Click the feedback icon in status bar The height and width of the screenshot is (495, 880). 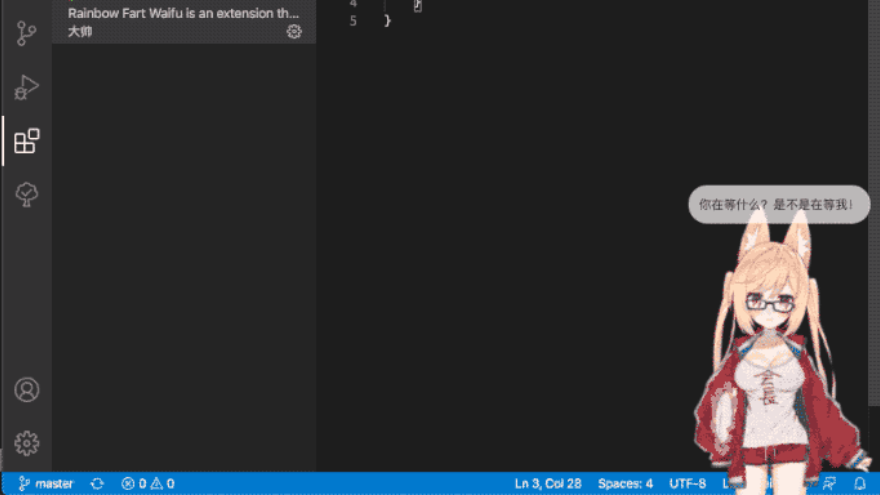(x=829, y=483)
